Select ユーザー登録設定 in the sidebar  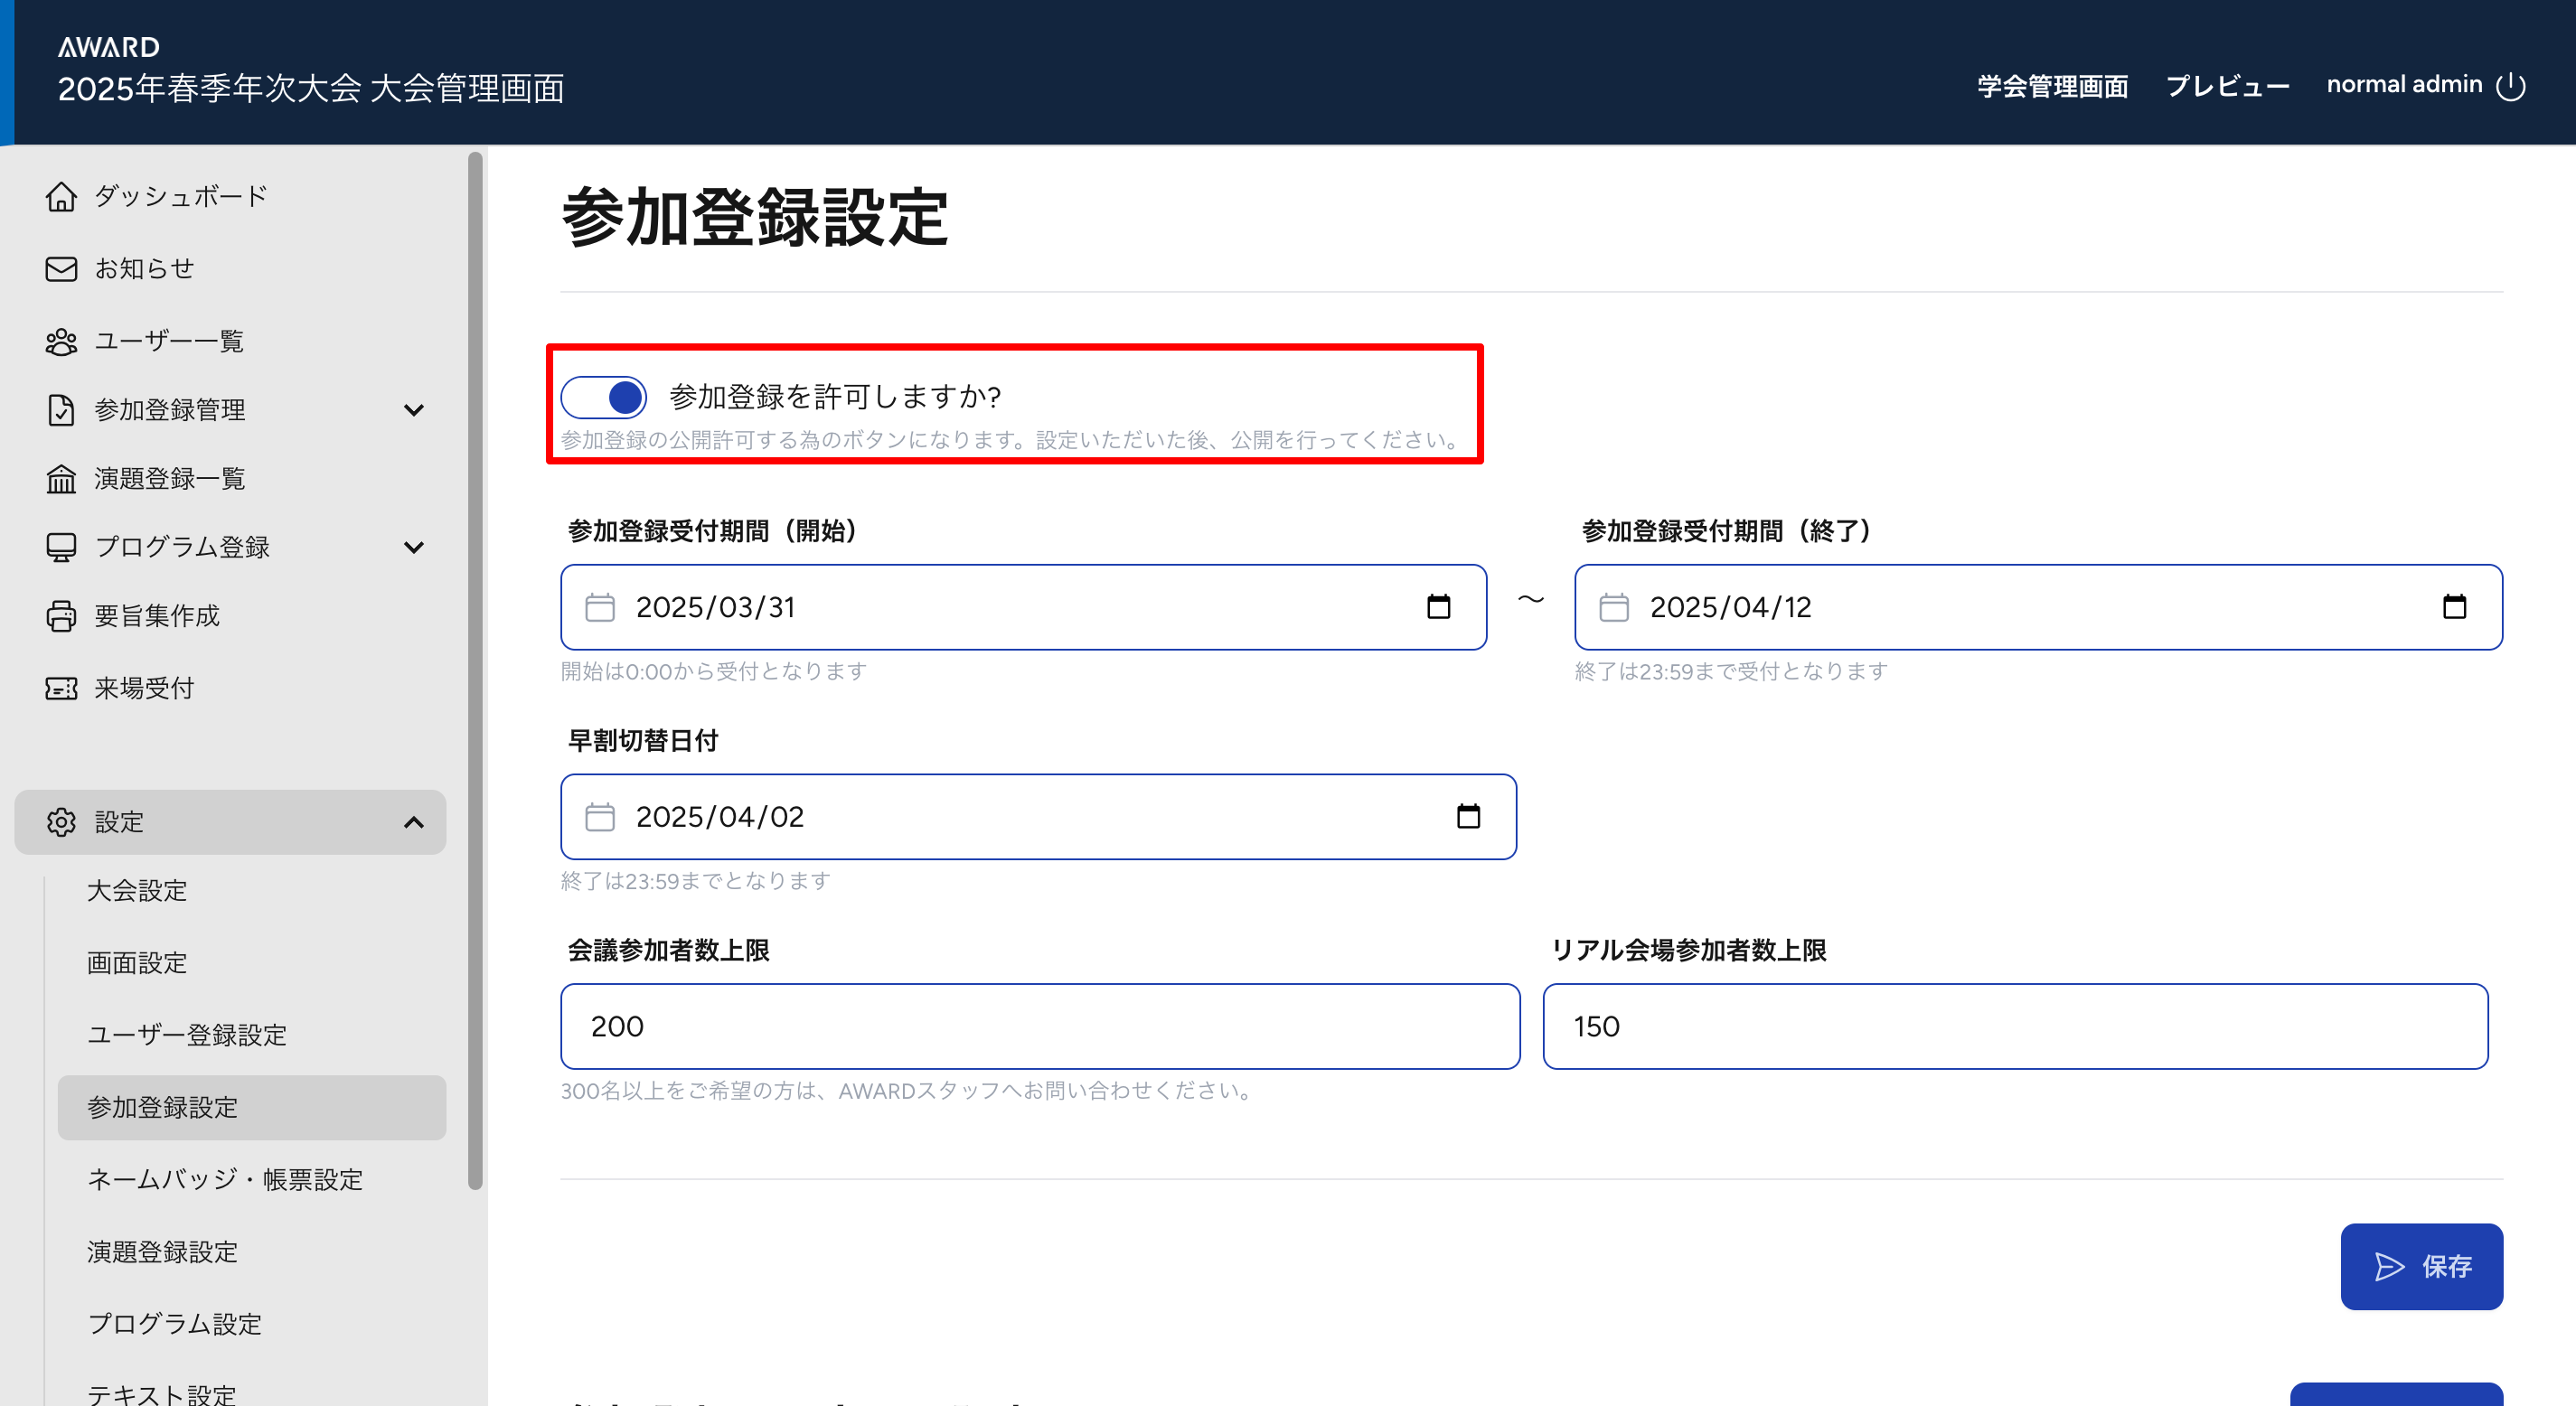187,1035
